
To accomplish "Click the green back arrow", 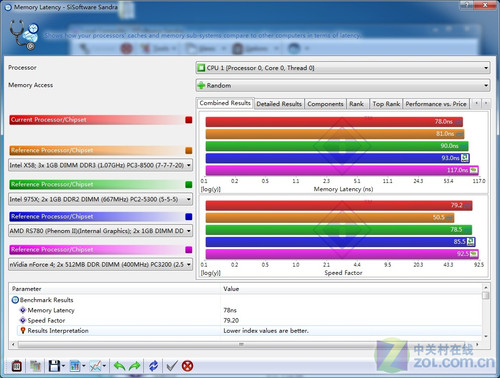I will click(119, 366).
